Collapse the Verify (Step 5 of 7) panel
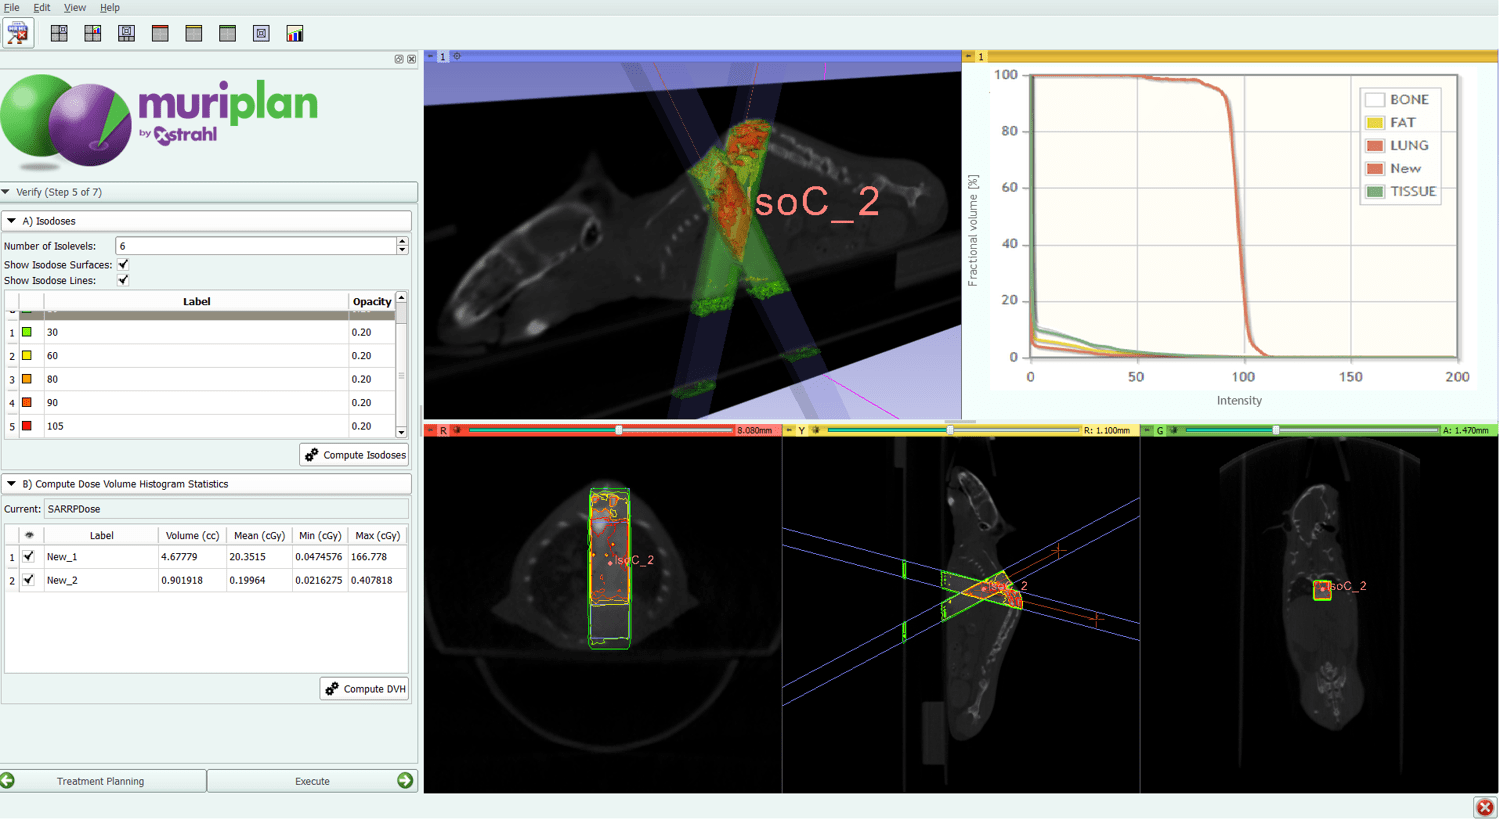1500x820 pixels. click(x=8, y=192)
